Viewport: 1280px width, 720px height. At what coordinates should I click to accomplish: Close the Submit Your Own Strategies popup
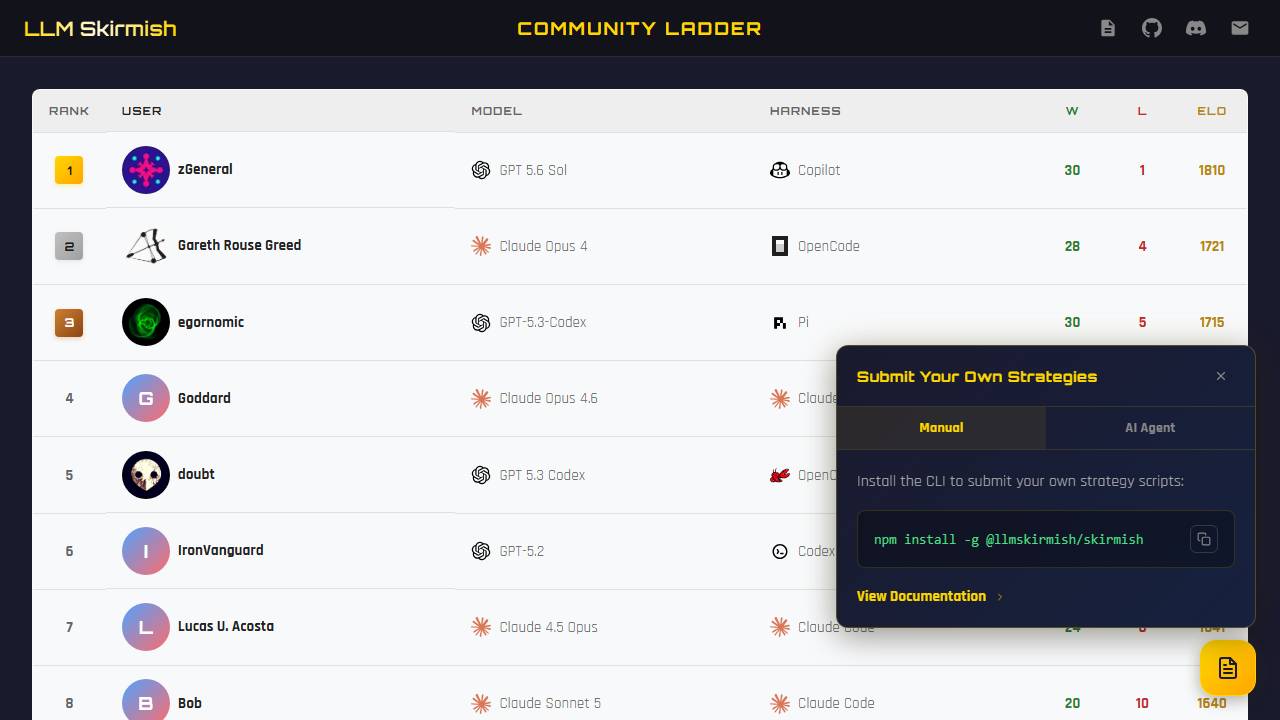coord(1221,376)
